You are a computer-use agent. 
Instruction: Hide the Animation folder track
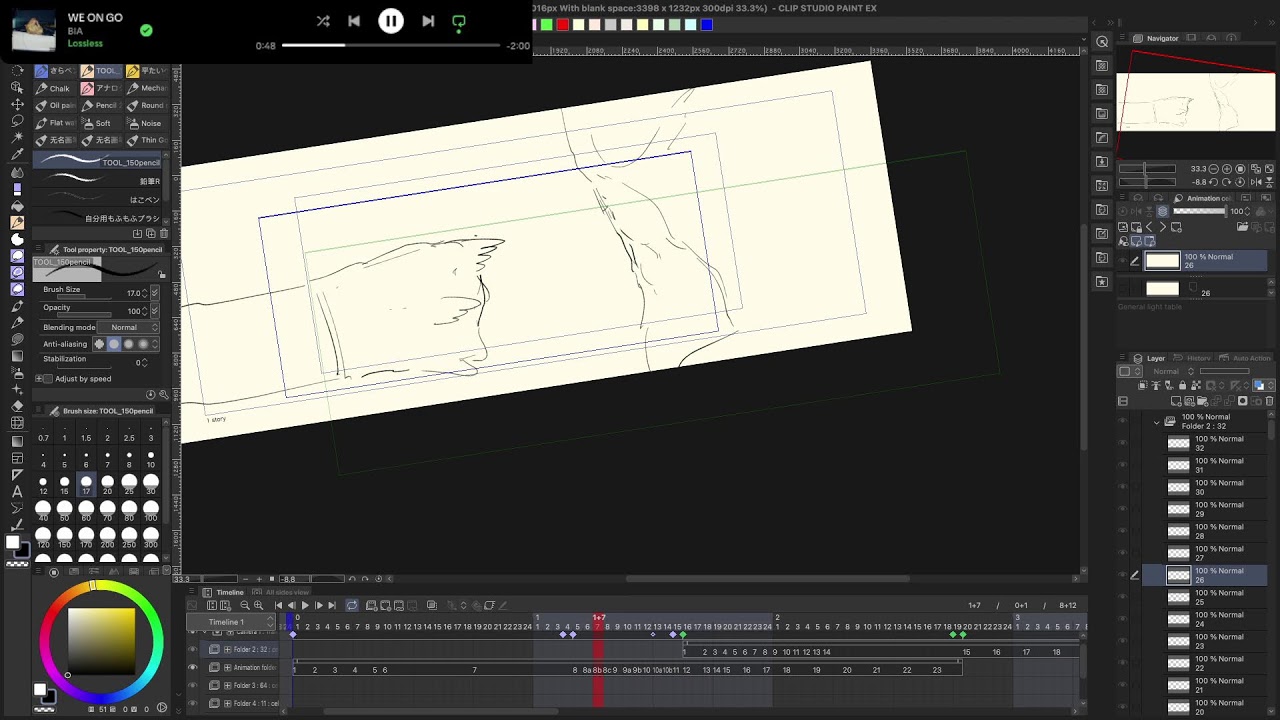pyautogui.click(x=193, y=667)
